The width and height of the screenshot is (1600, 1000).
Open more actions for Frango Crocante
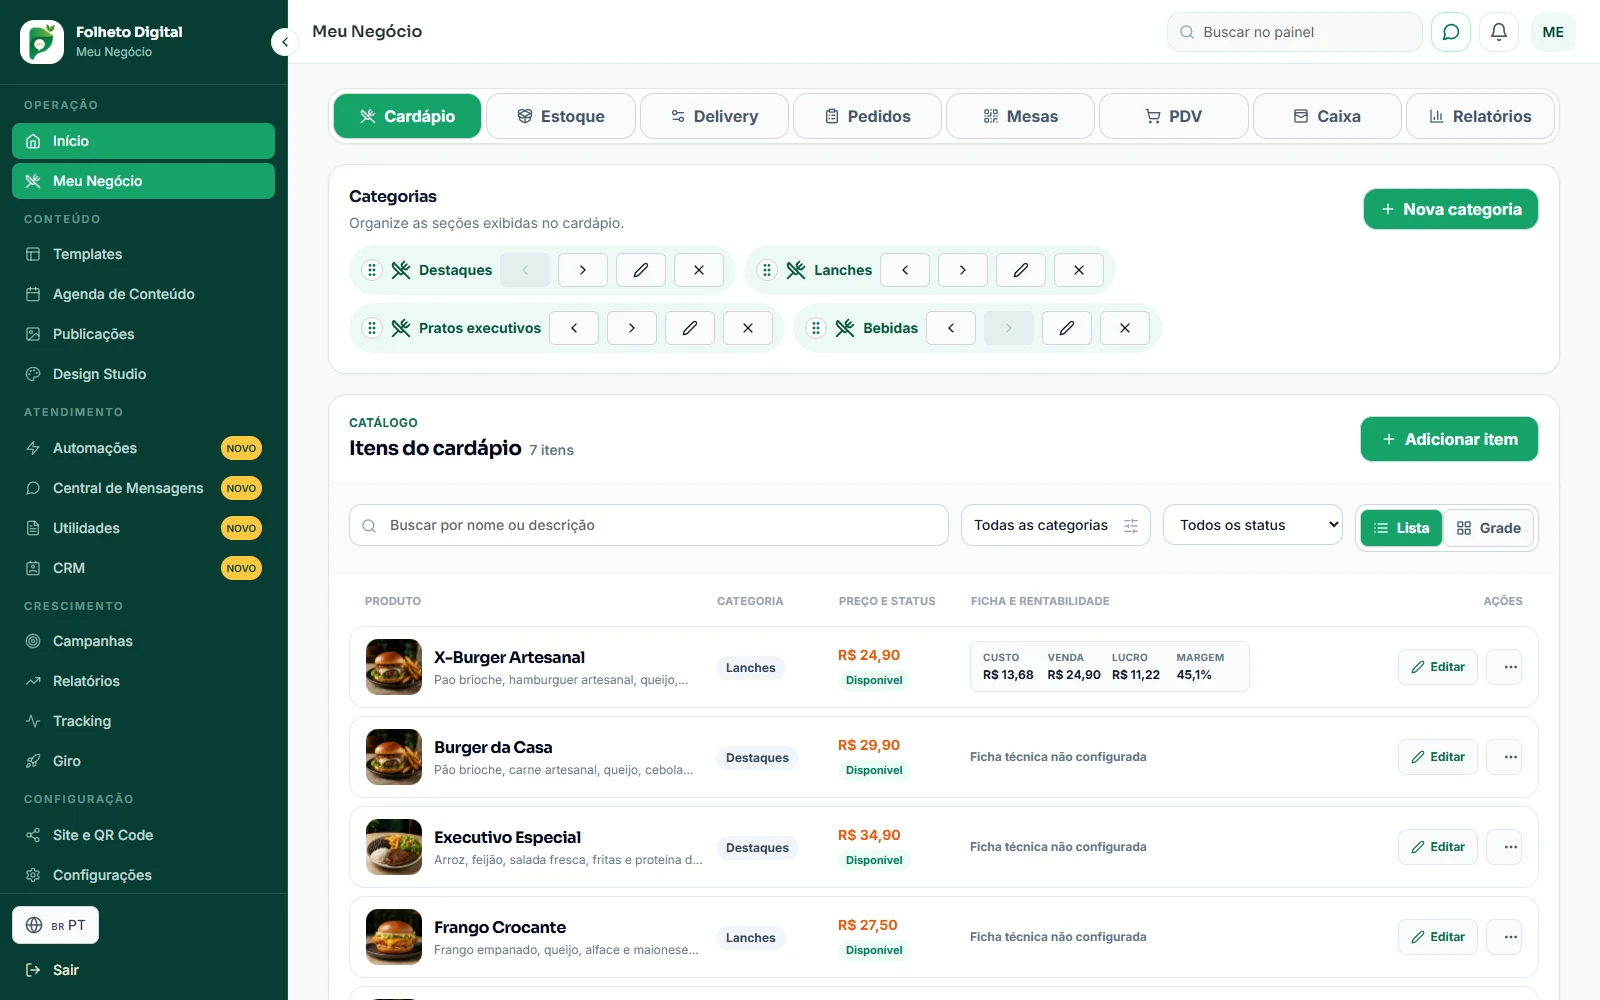(1504, 937)
